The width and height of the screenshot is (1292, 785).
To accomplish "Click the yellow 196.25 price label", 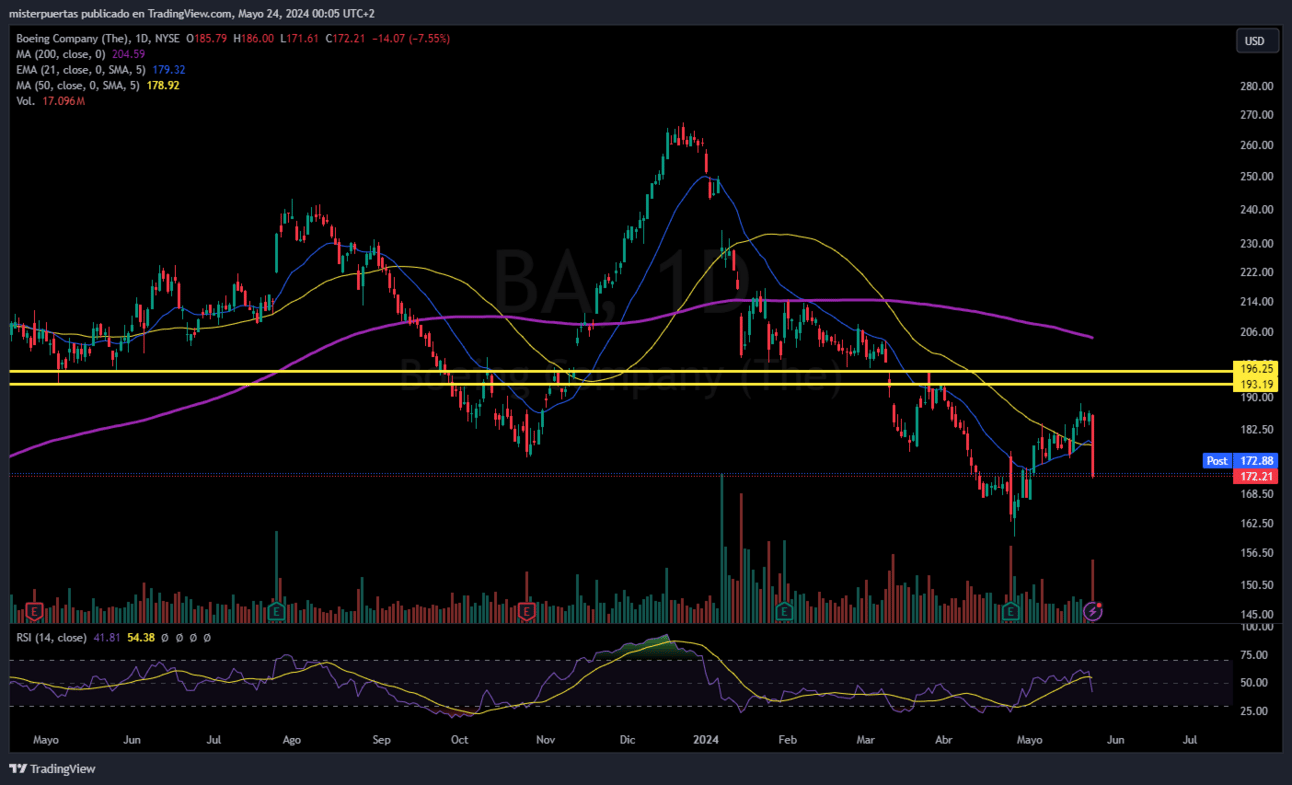I will (1256, 369).
